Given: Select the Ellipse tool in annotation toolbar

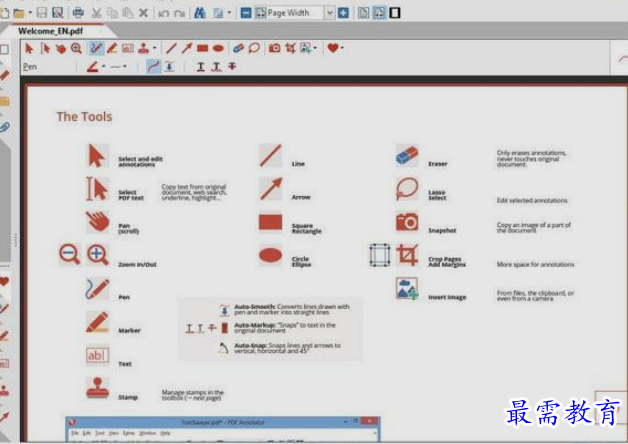Looking at the screenshot, I should [x=218, y=48].
